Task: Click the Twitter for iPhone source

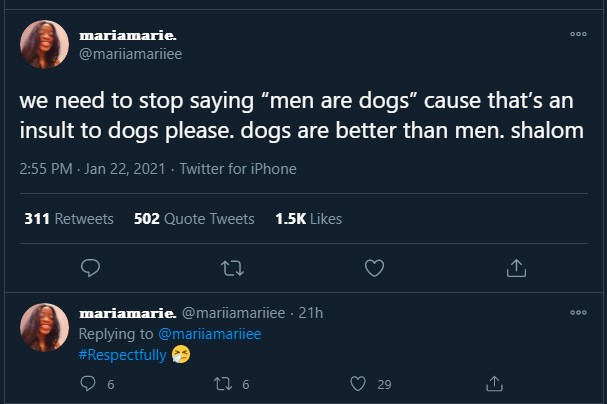Action: coord(237,169)
